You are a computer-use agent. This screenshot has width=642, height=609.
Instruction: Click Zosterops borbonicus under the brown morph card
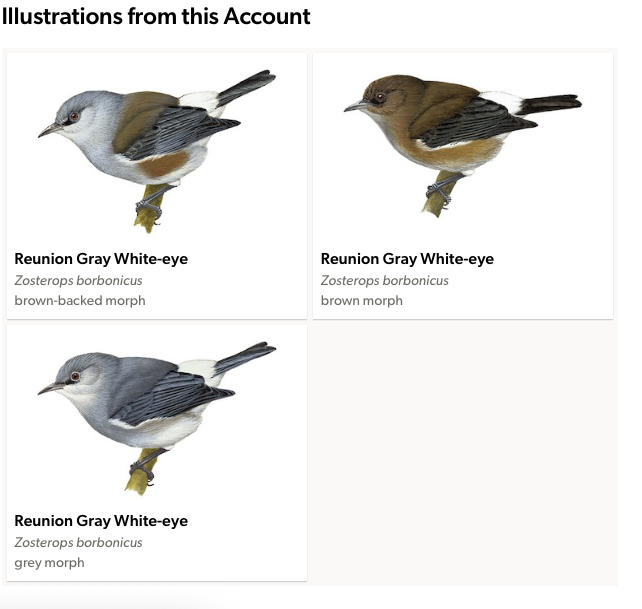pyautogui.click(x=384, y=281)
